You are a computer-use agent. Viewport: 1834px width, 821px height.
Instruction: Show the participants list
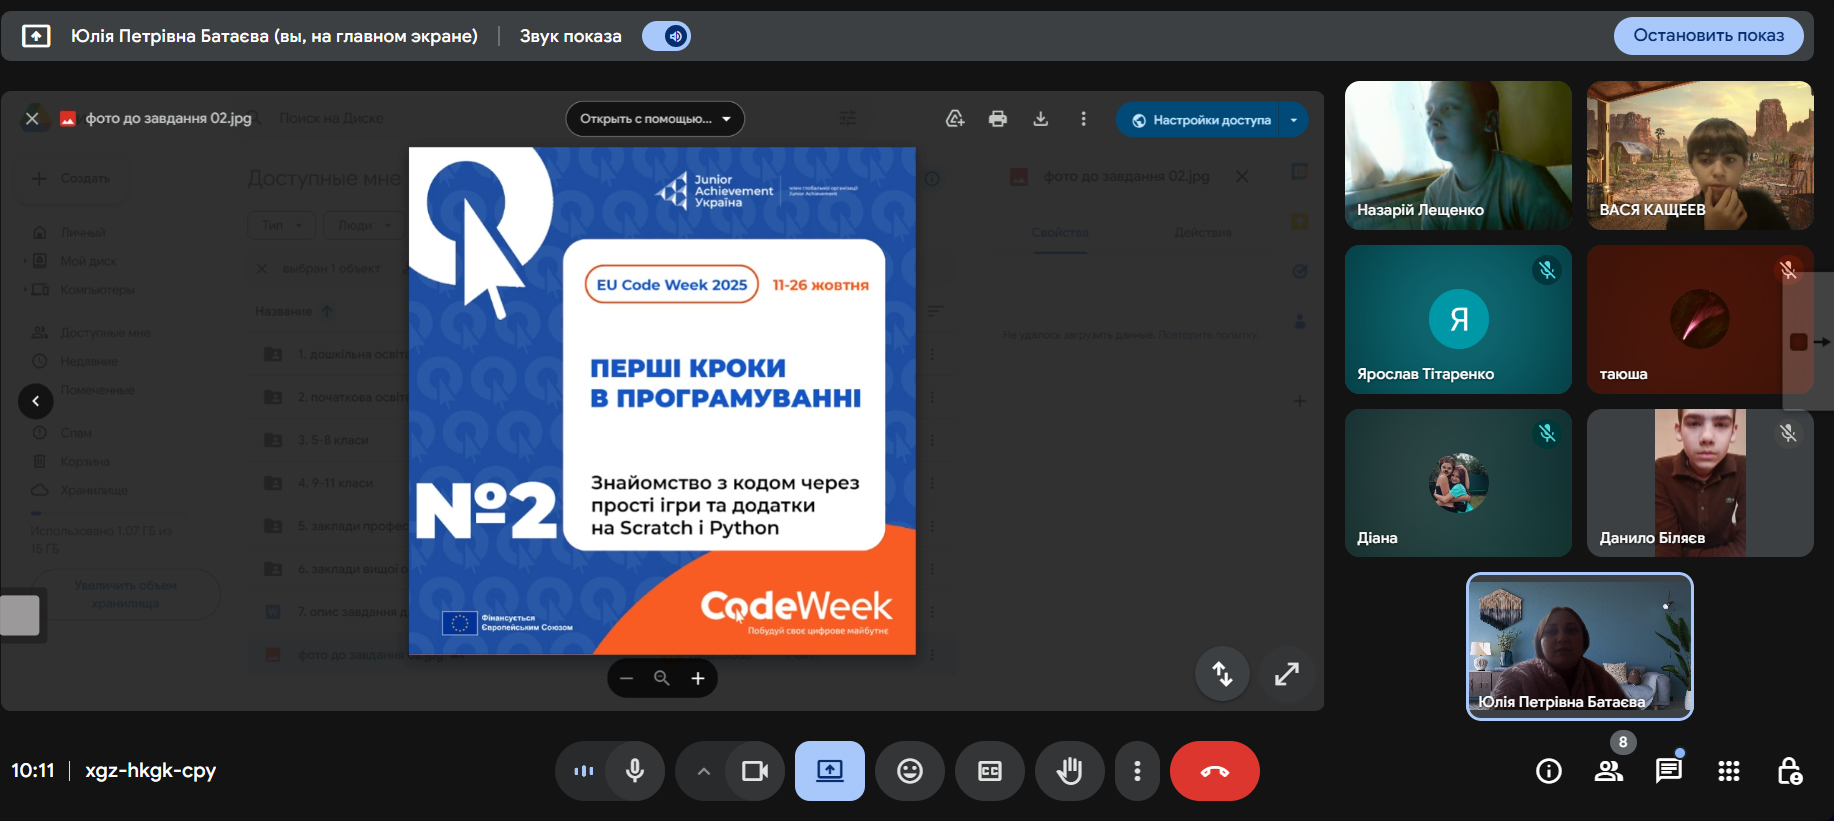1608,771
